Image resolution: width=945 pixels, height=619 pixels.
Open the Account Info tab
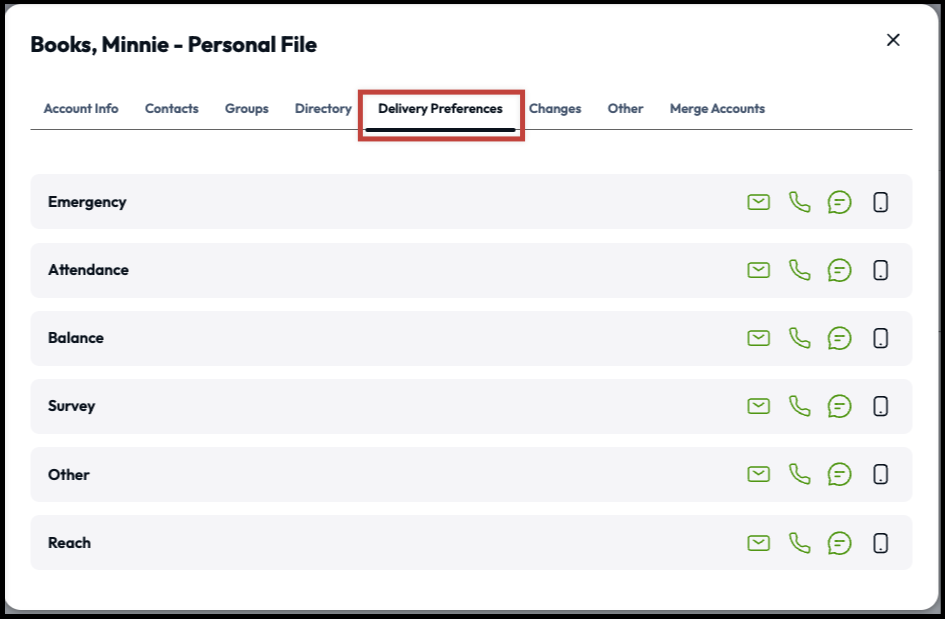tap(80, 108)
